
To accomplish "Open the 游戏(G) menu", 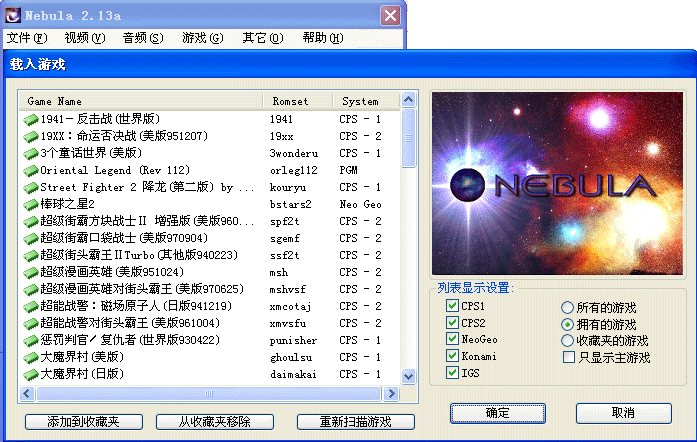I will [x=202, y=38].
